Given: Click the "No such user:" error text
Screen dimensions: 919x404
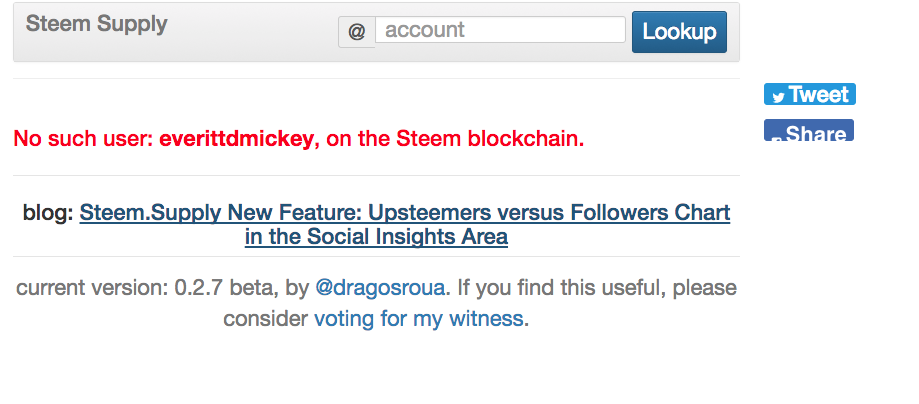Looking at the screenshot, I should point(83,139).
